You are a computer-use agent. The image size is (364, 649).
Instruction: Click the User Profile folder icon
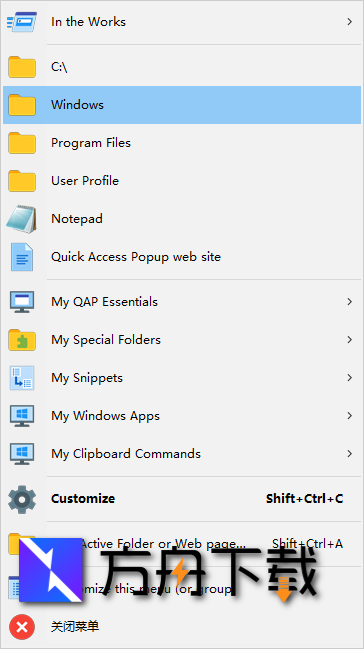(22, 181)
